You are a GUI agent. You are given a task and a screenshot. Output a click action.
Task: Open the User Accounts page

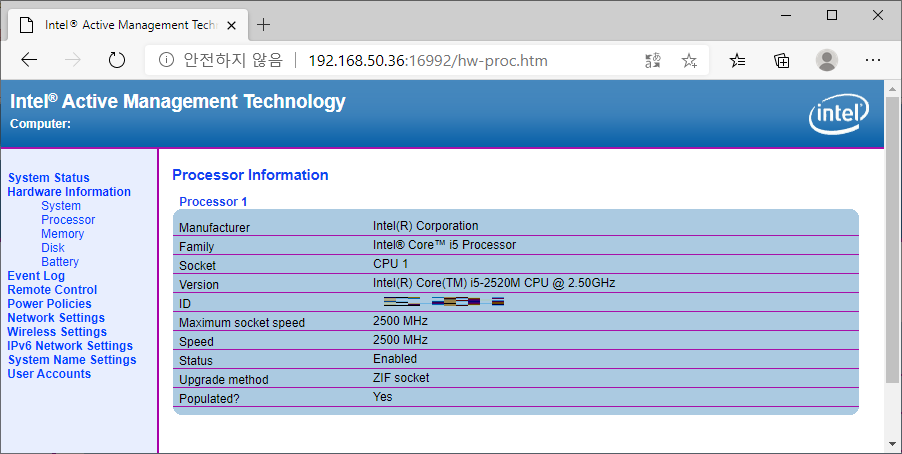click(49, 373)
